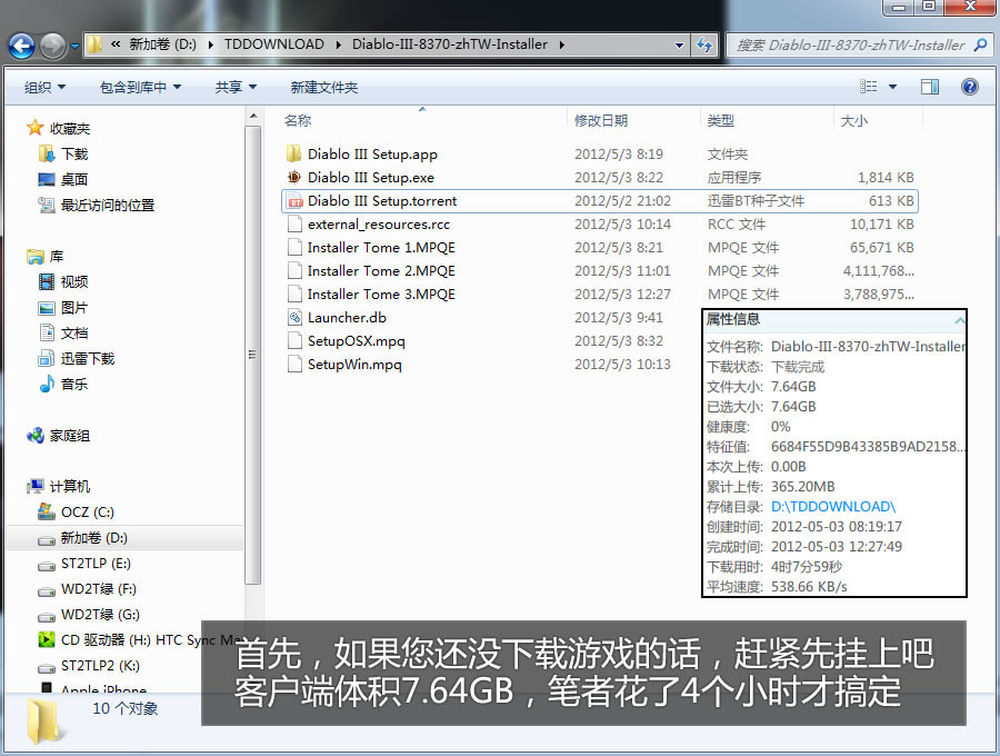Open recent pages dropdown beside Forward arrow
Image resolution: width=1000 pixels, height=756 pixels.
pyautogui.click(x=75, y=46)
